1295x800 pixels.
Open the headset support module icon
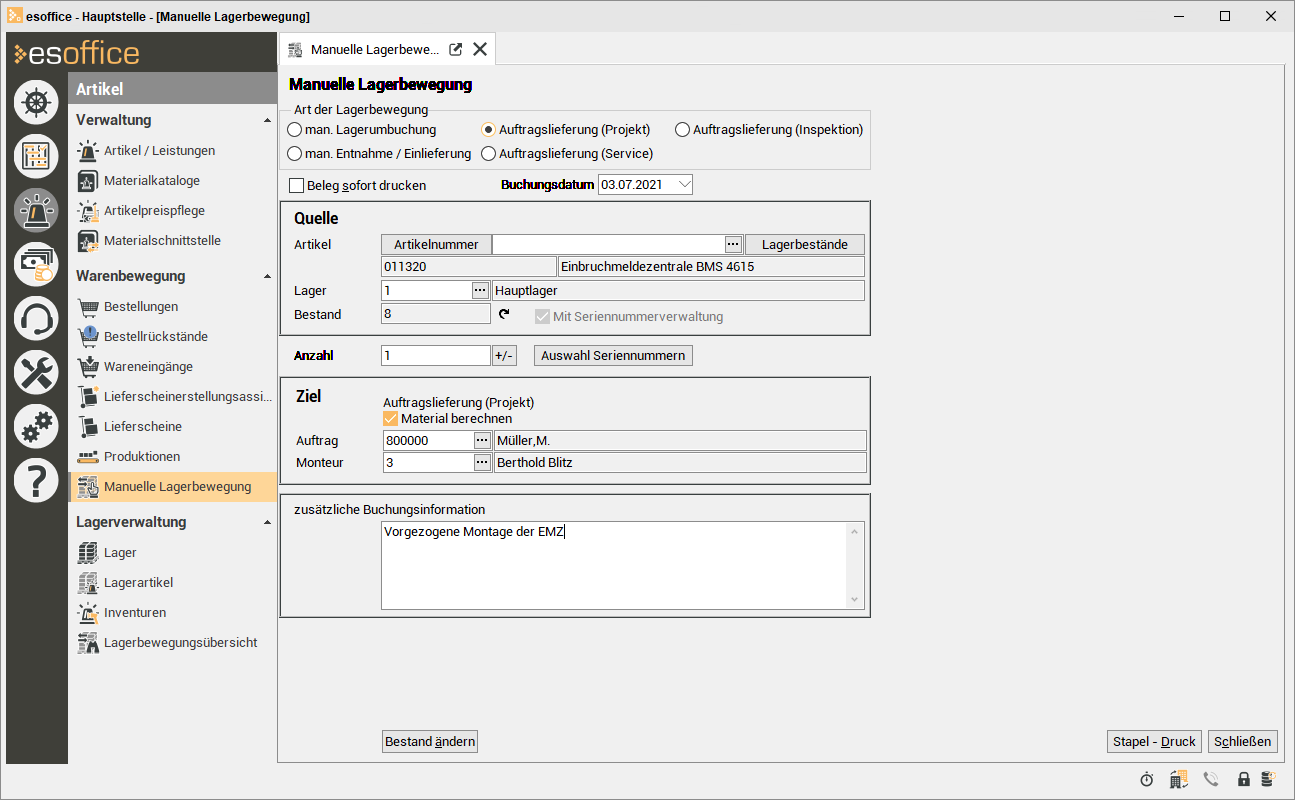(x=37, y=319)
